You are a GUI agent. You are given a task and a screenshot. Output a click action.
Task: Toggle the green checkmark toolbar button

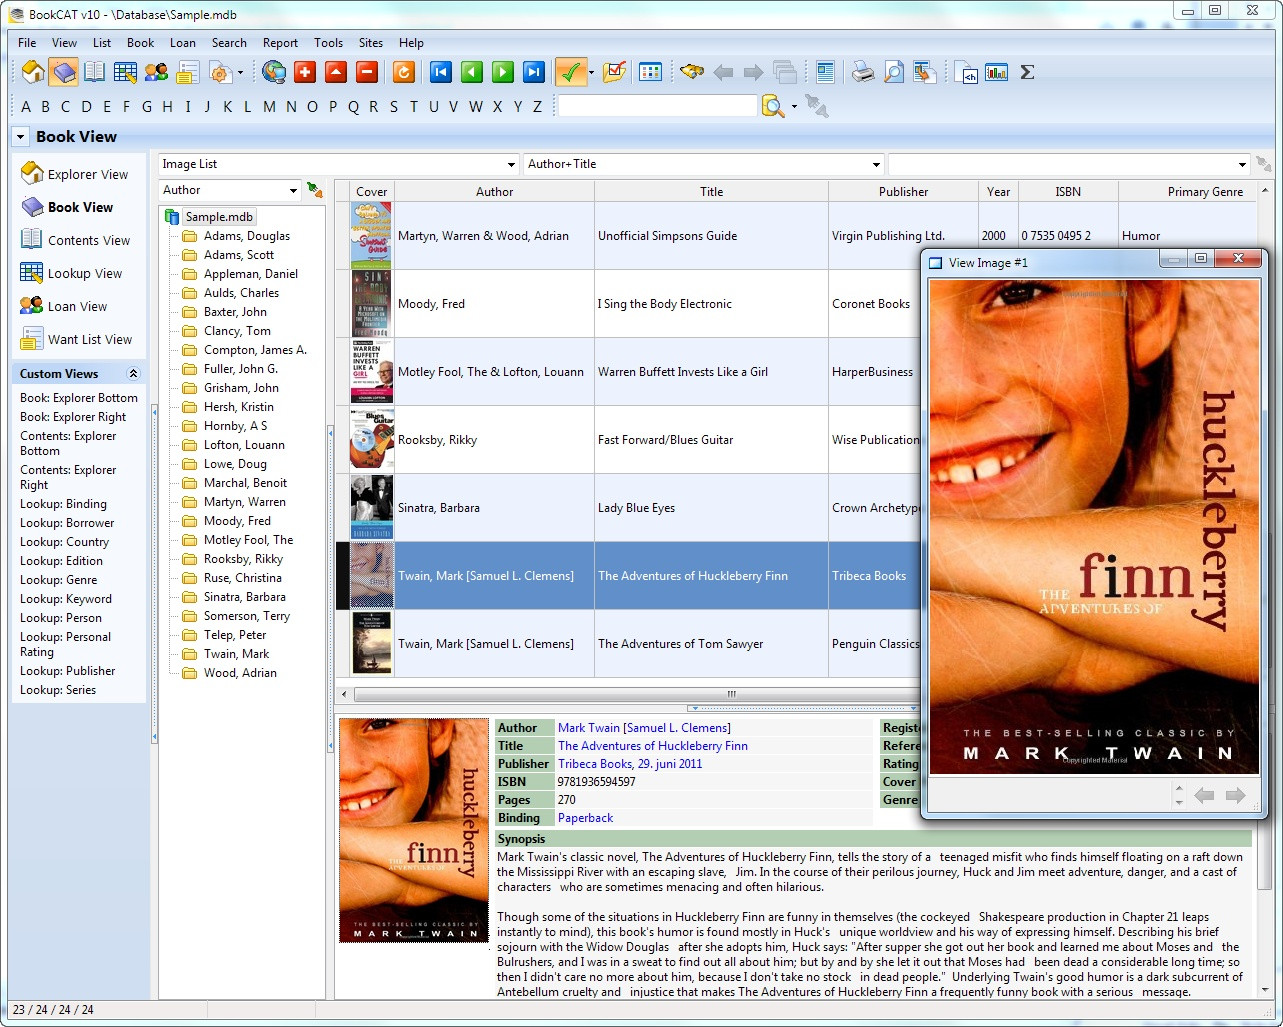click(x=570, y=72)
